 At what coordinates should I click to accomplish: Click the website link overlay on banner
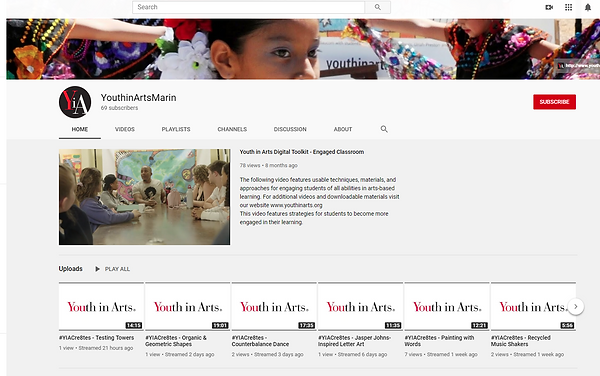pos(578,66)
